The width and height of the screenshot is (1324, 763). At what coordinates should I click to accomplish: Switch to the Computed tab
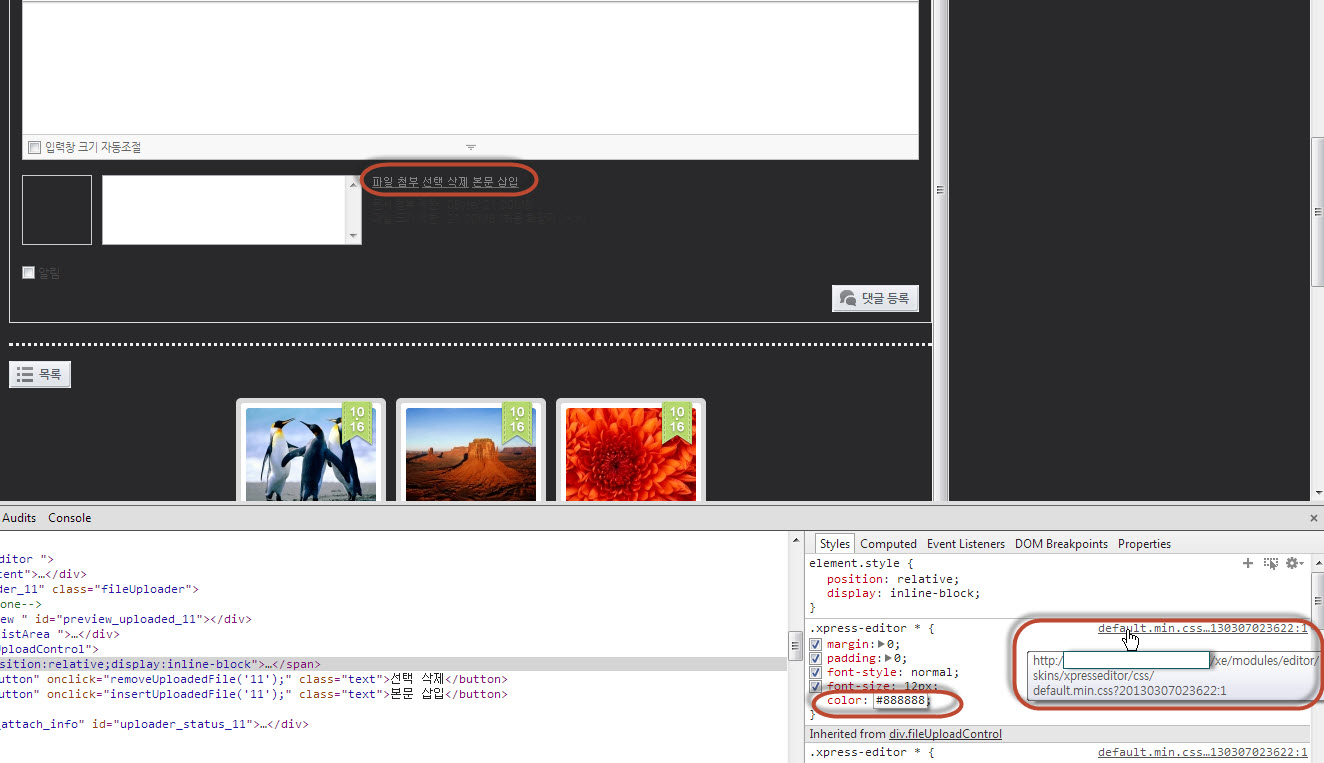(888, 544)
